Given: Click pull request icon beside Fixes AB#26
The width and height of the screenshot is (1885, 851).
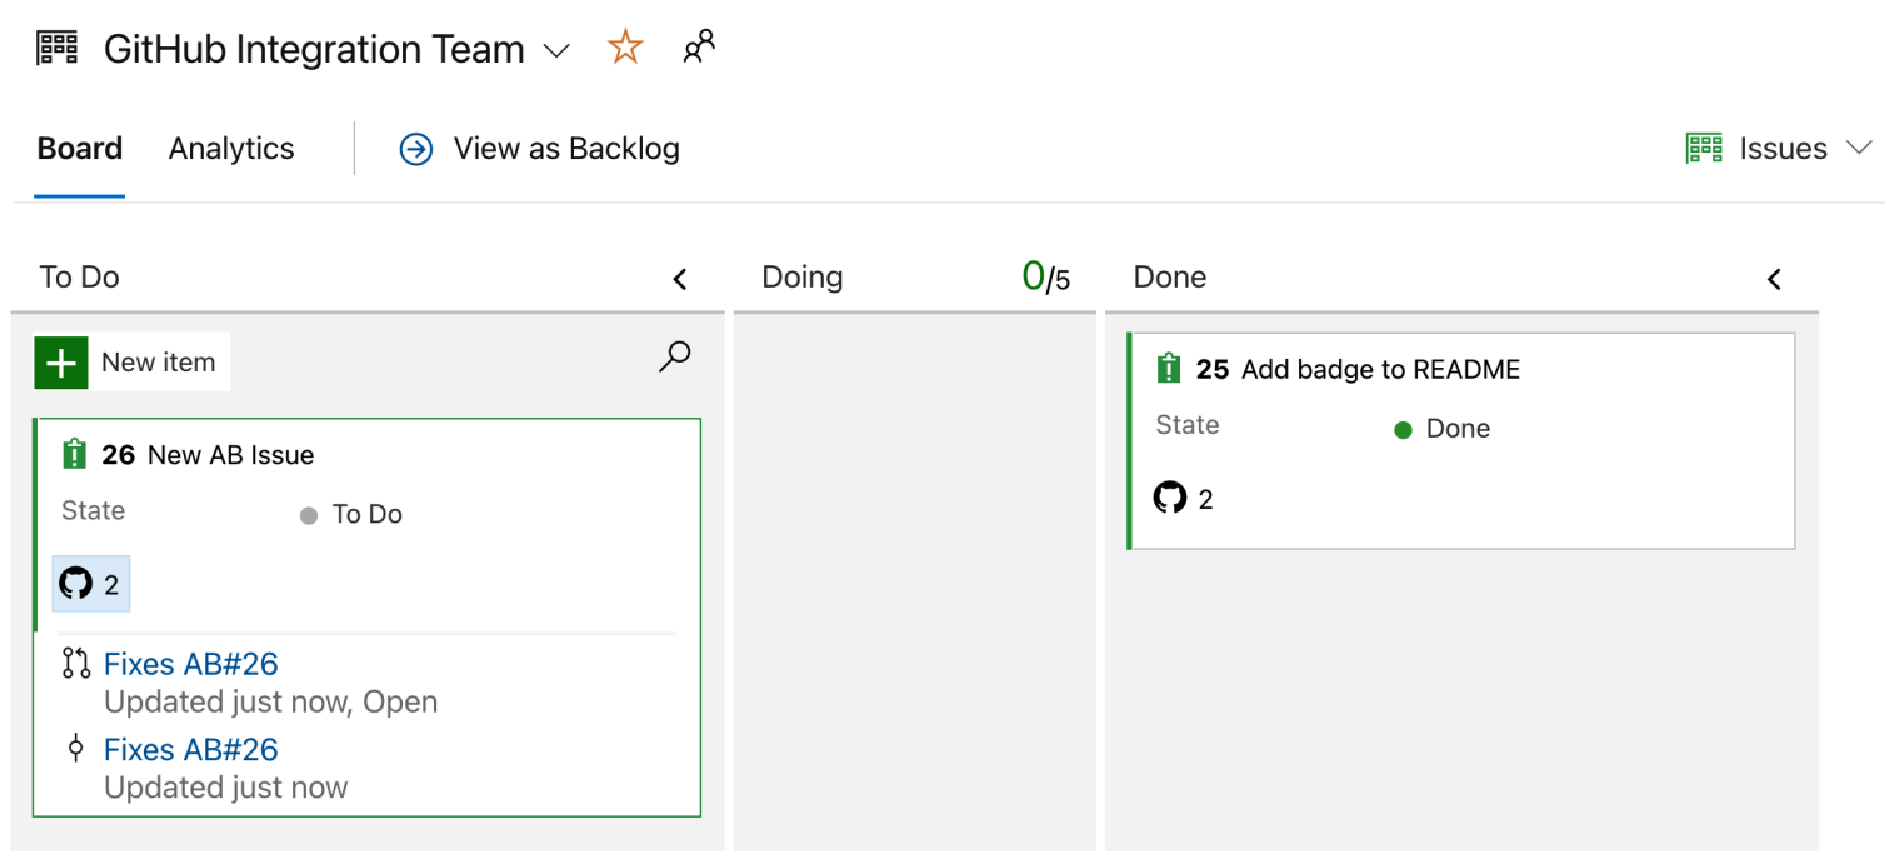Looking at the screenshot, I should [76, 663].
